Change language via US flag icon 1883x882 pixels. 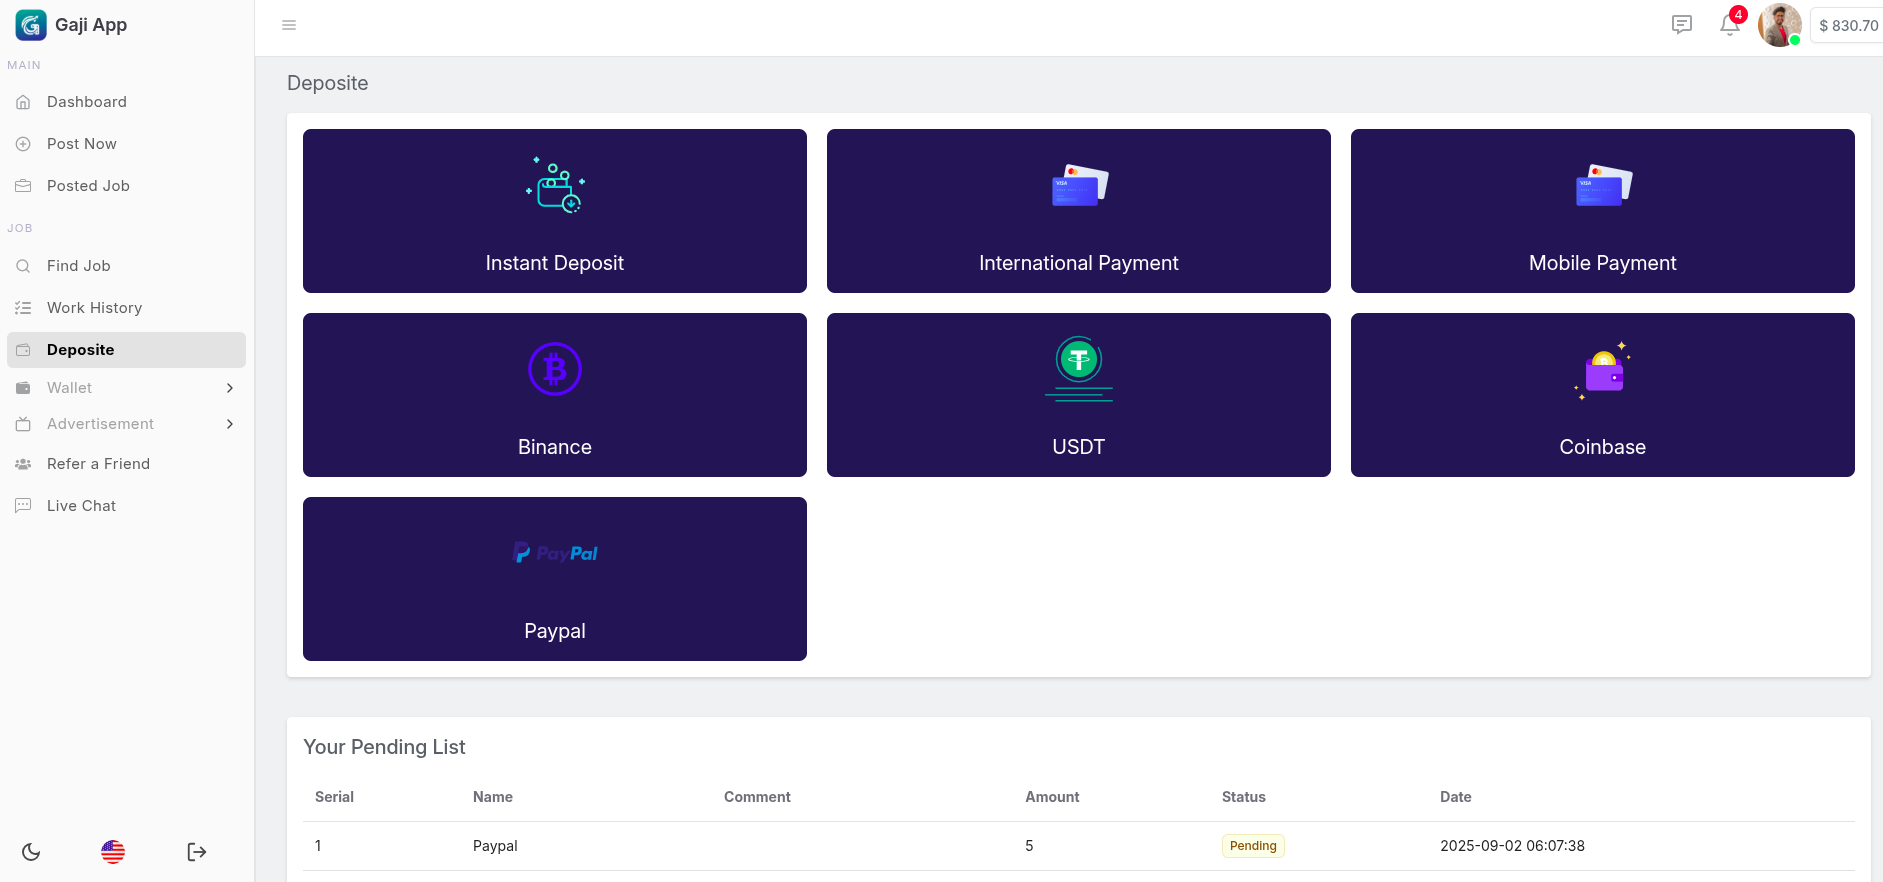113,852
